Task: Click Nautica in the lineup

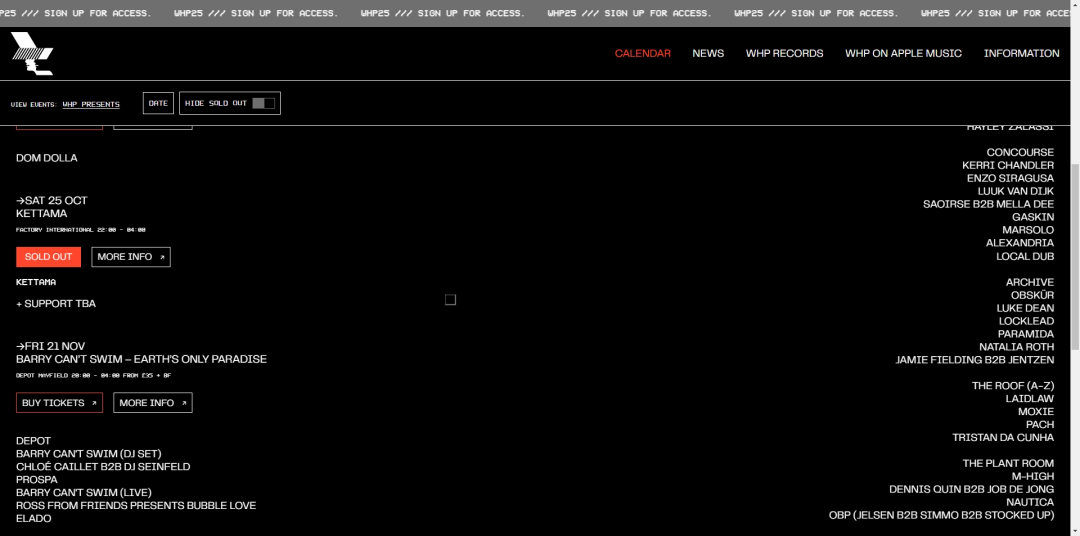Action: (1030, 502)
